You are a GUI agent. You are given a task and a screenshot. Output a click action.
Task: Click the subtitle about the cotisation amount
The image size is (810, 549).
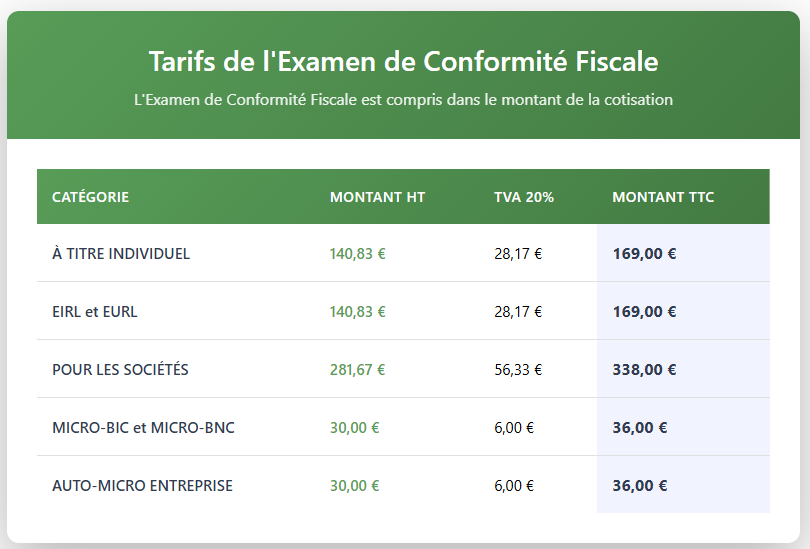tap(403, 100)
